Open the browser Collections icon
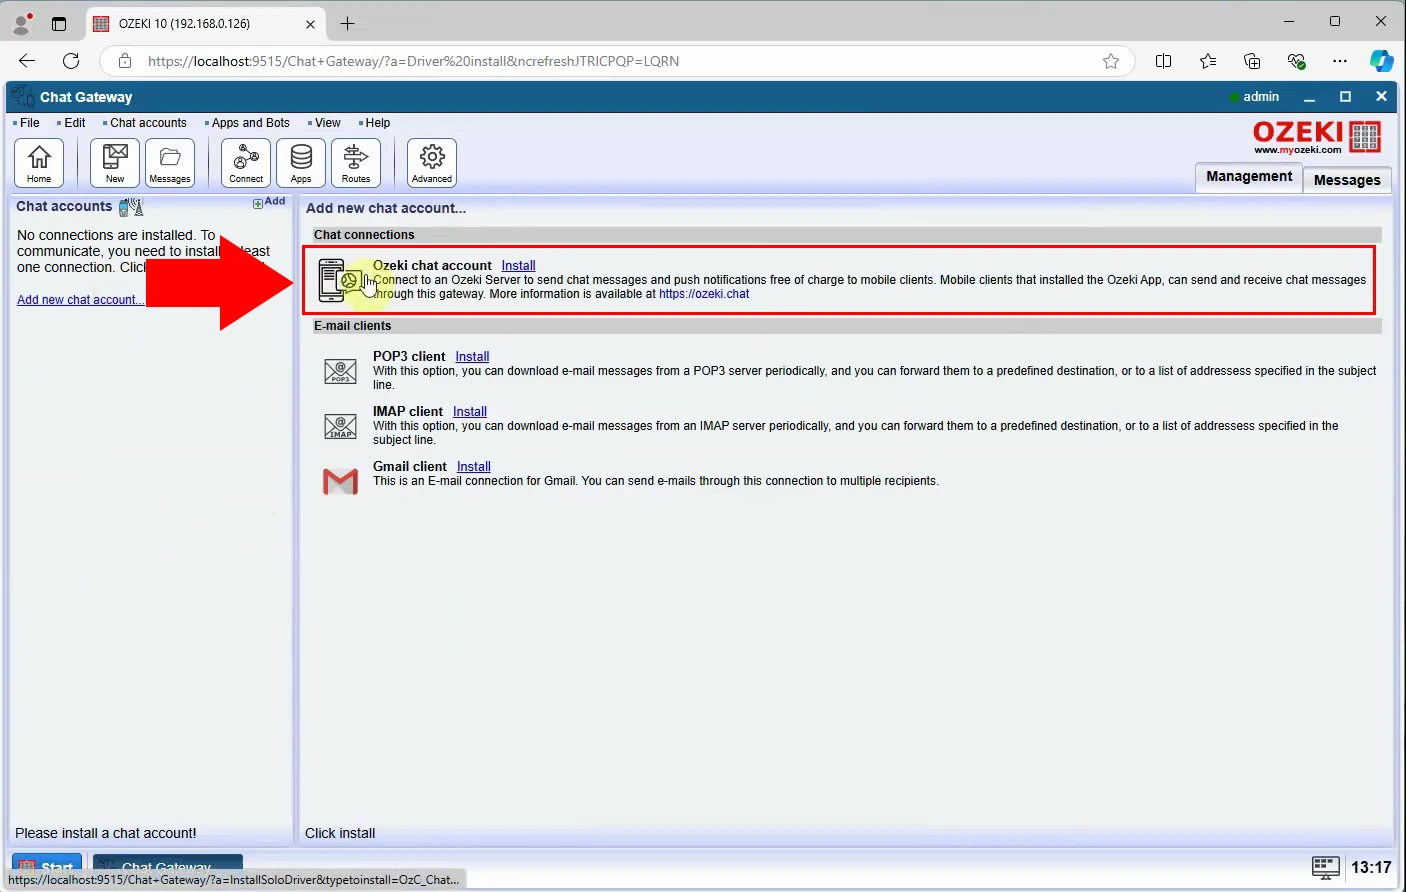 tap(1252, 61)
